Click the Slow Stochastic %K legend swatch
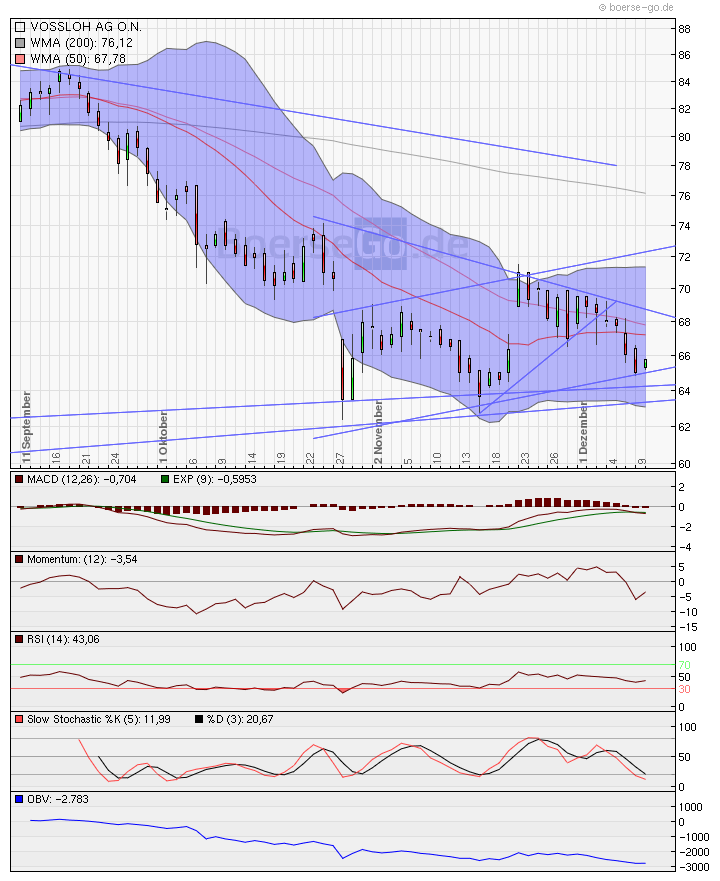720x881 pixels. tap(19, 719)
